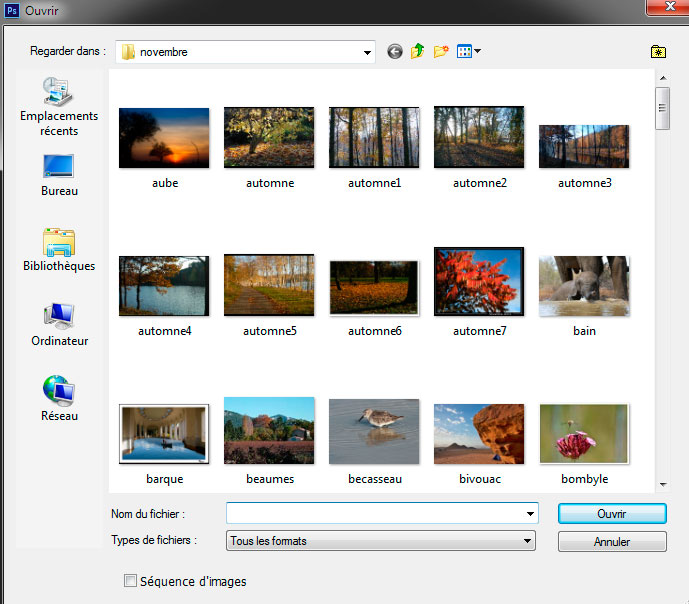Go back using the back arrow icon
This screenshot has width=689, height=604.
coord(395,52)
